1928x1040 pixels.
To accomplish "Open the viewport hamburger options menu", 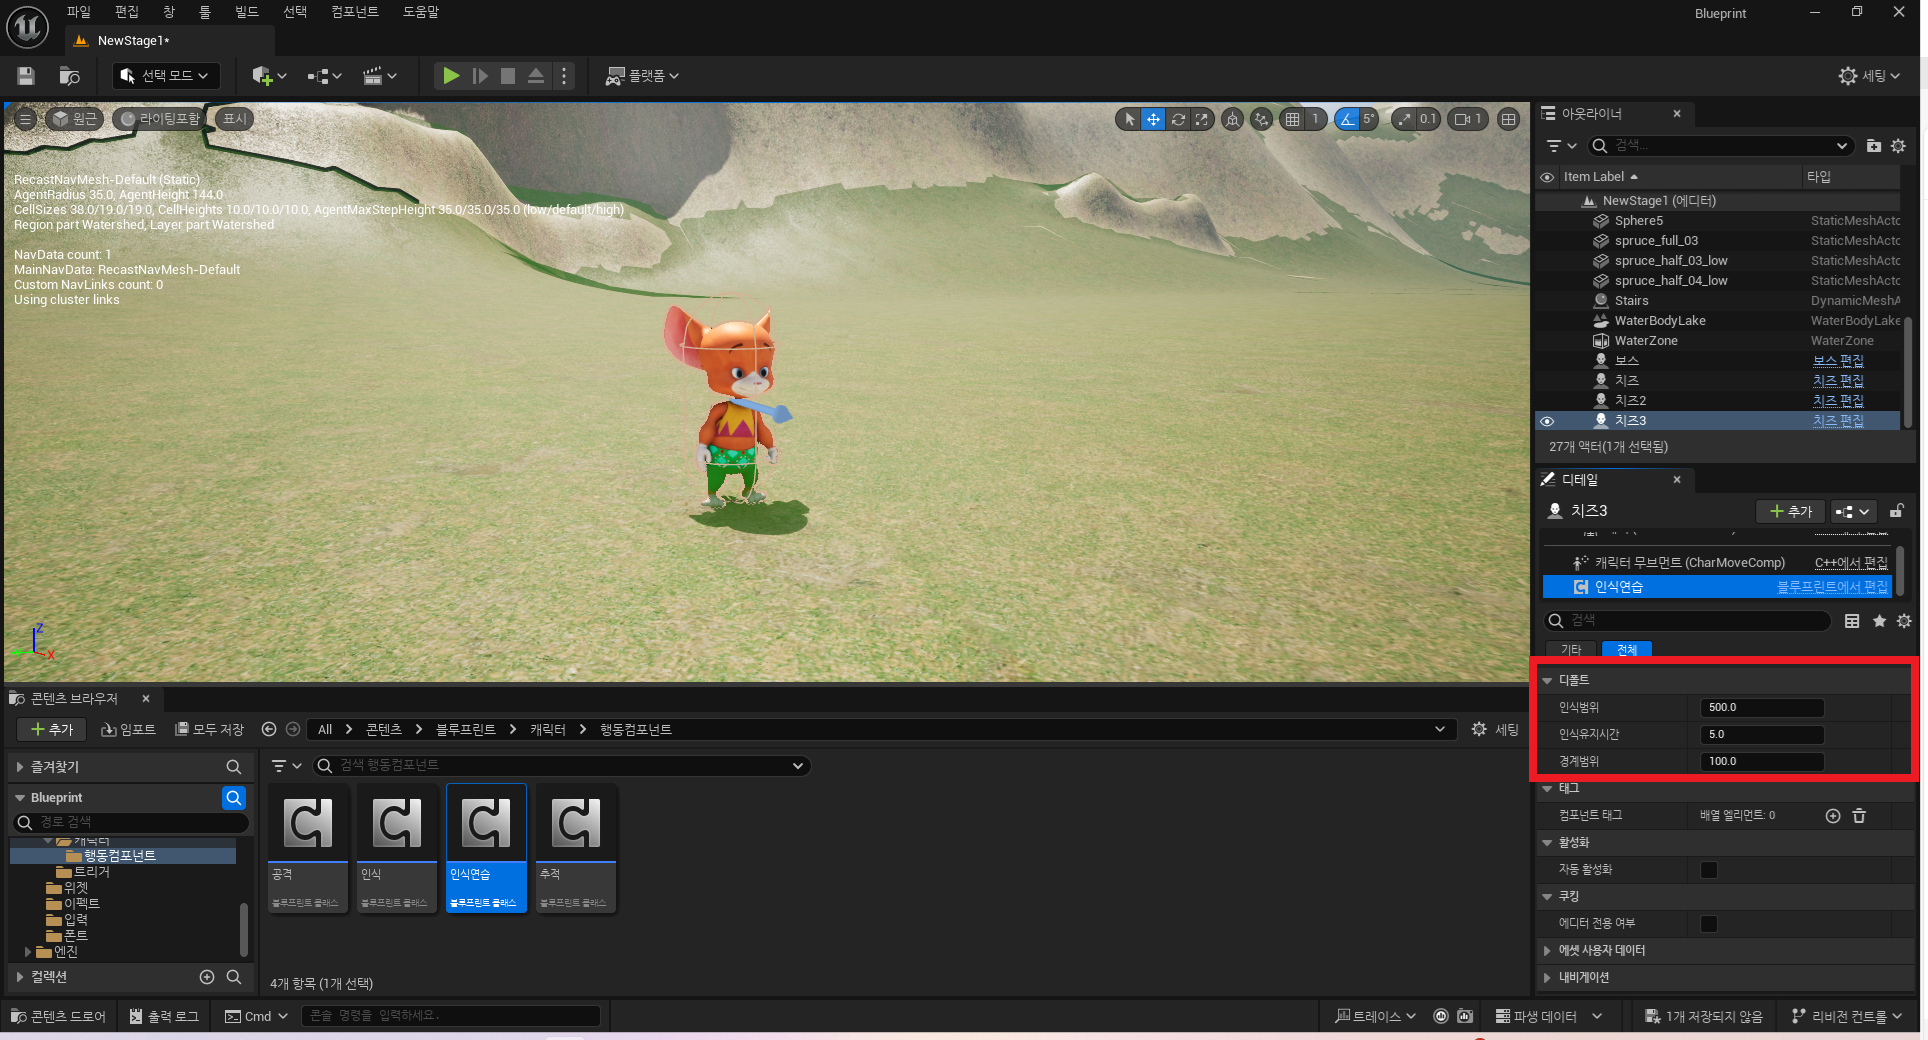I will coord(26,119).
